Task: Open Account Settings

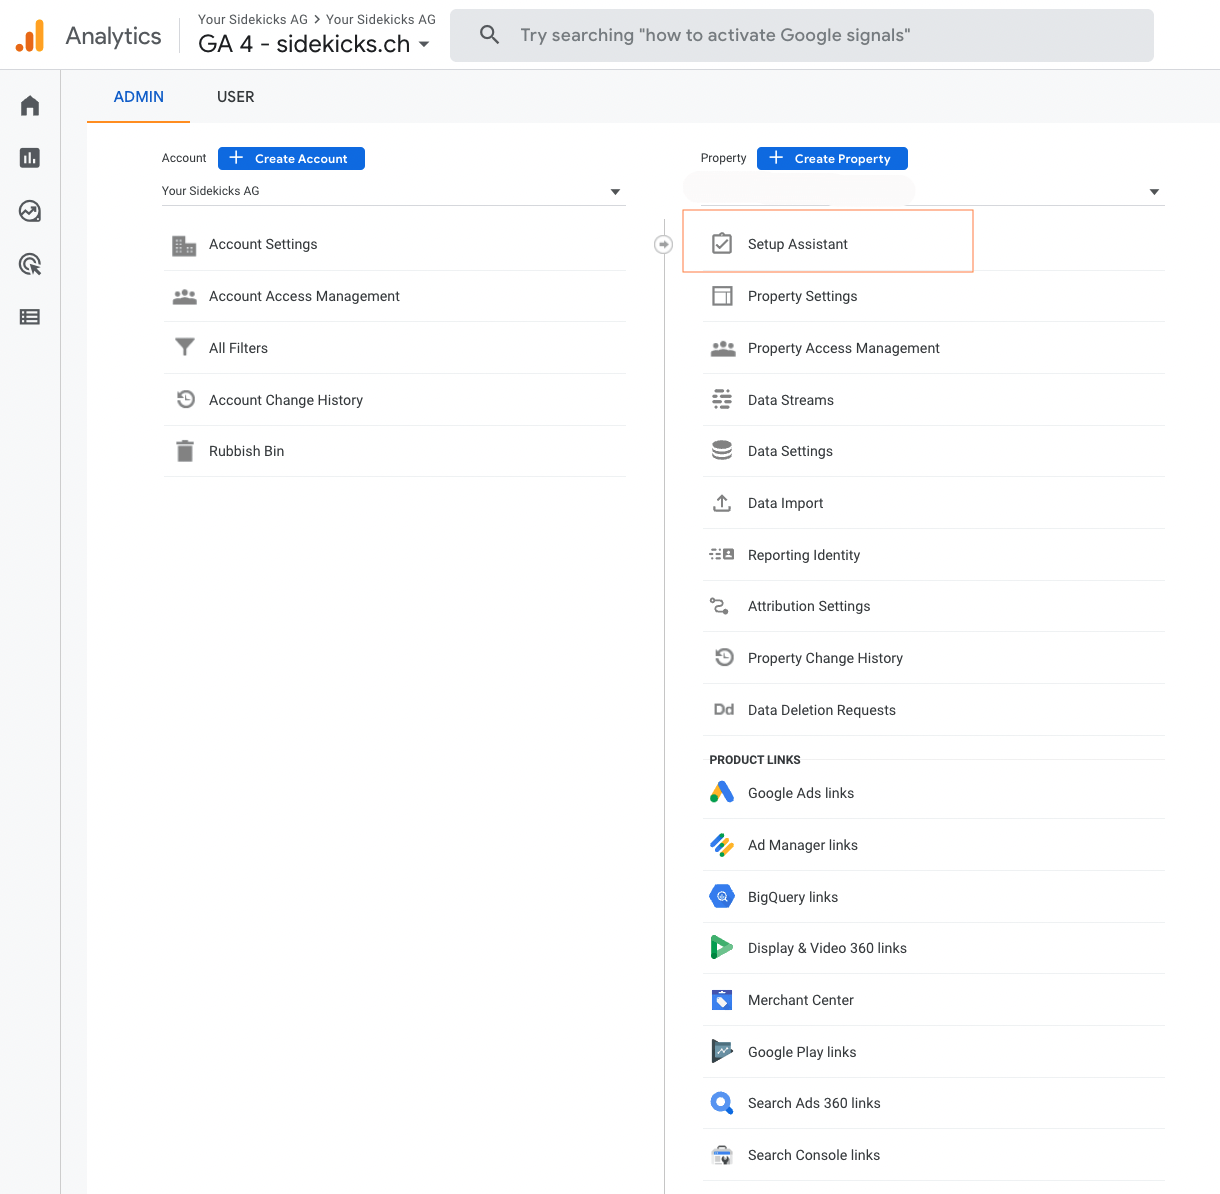Action: [x=395, y=245]
